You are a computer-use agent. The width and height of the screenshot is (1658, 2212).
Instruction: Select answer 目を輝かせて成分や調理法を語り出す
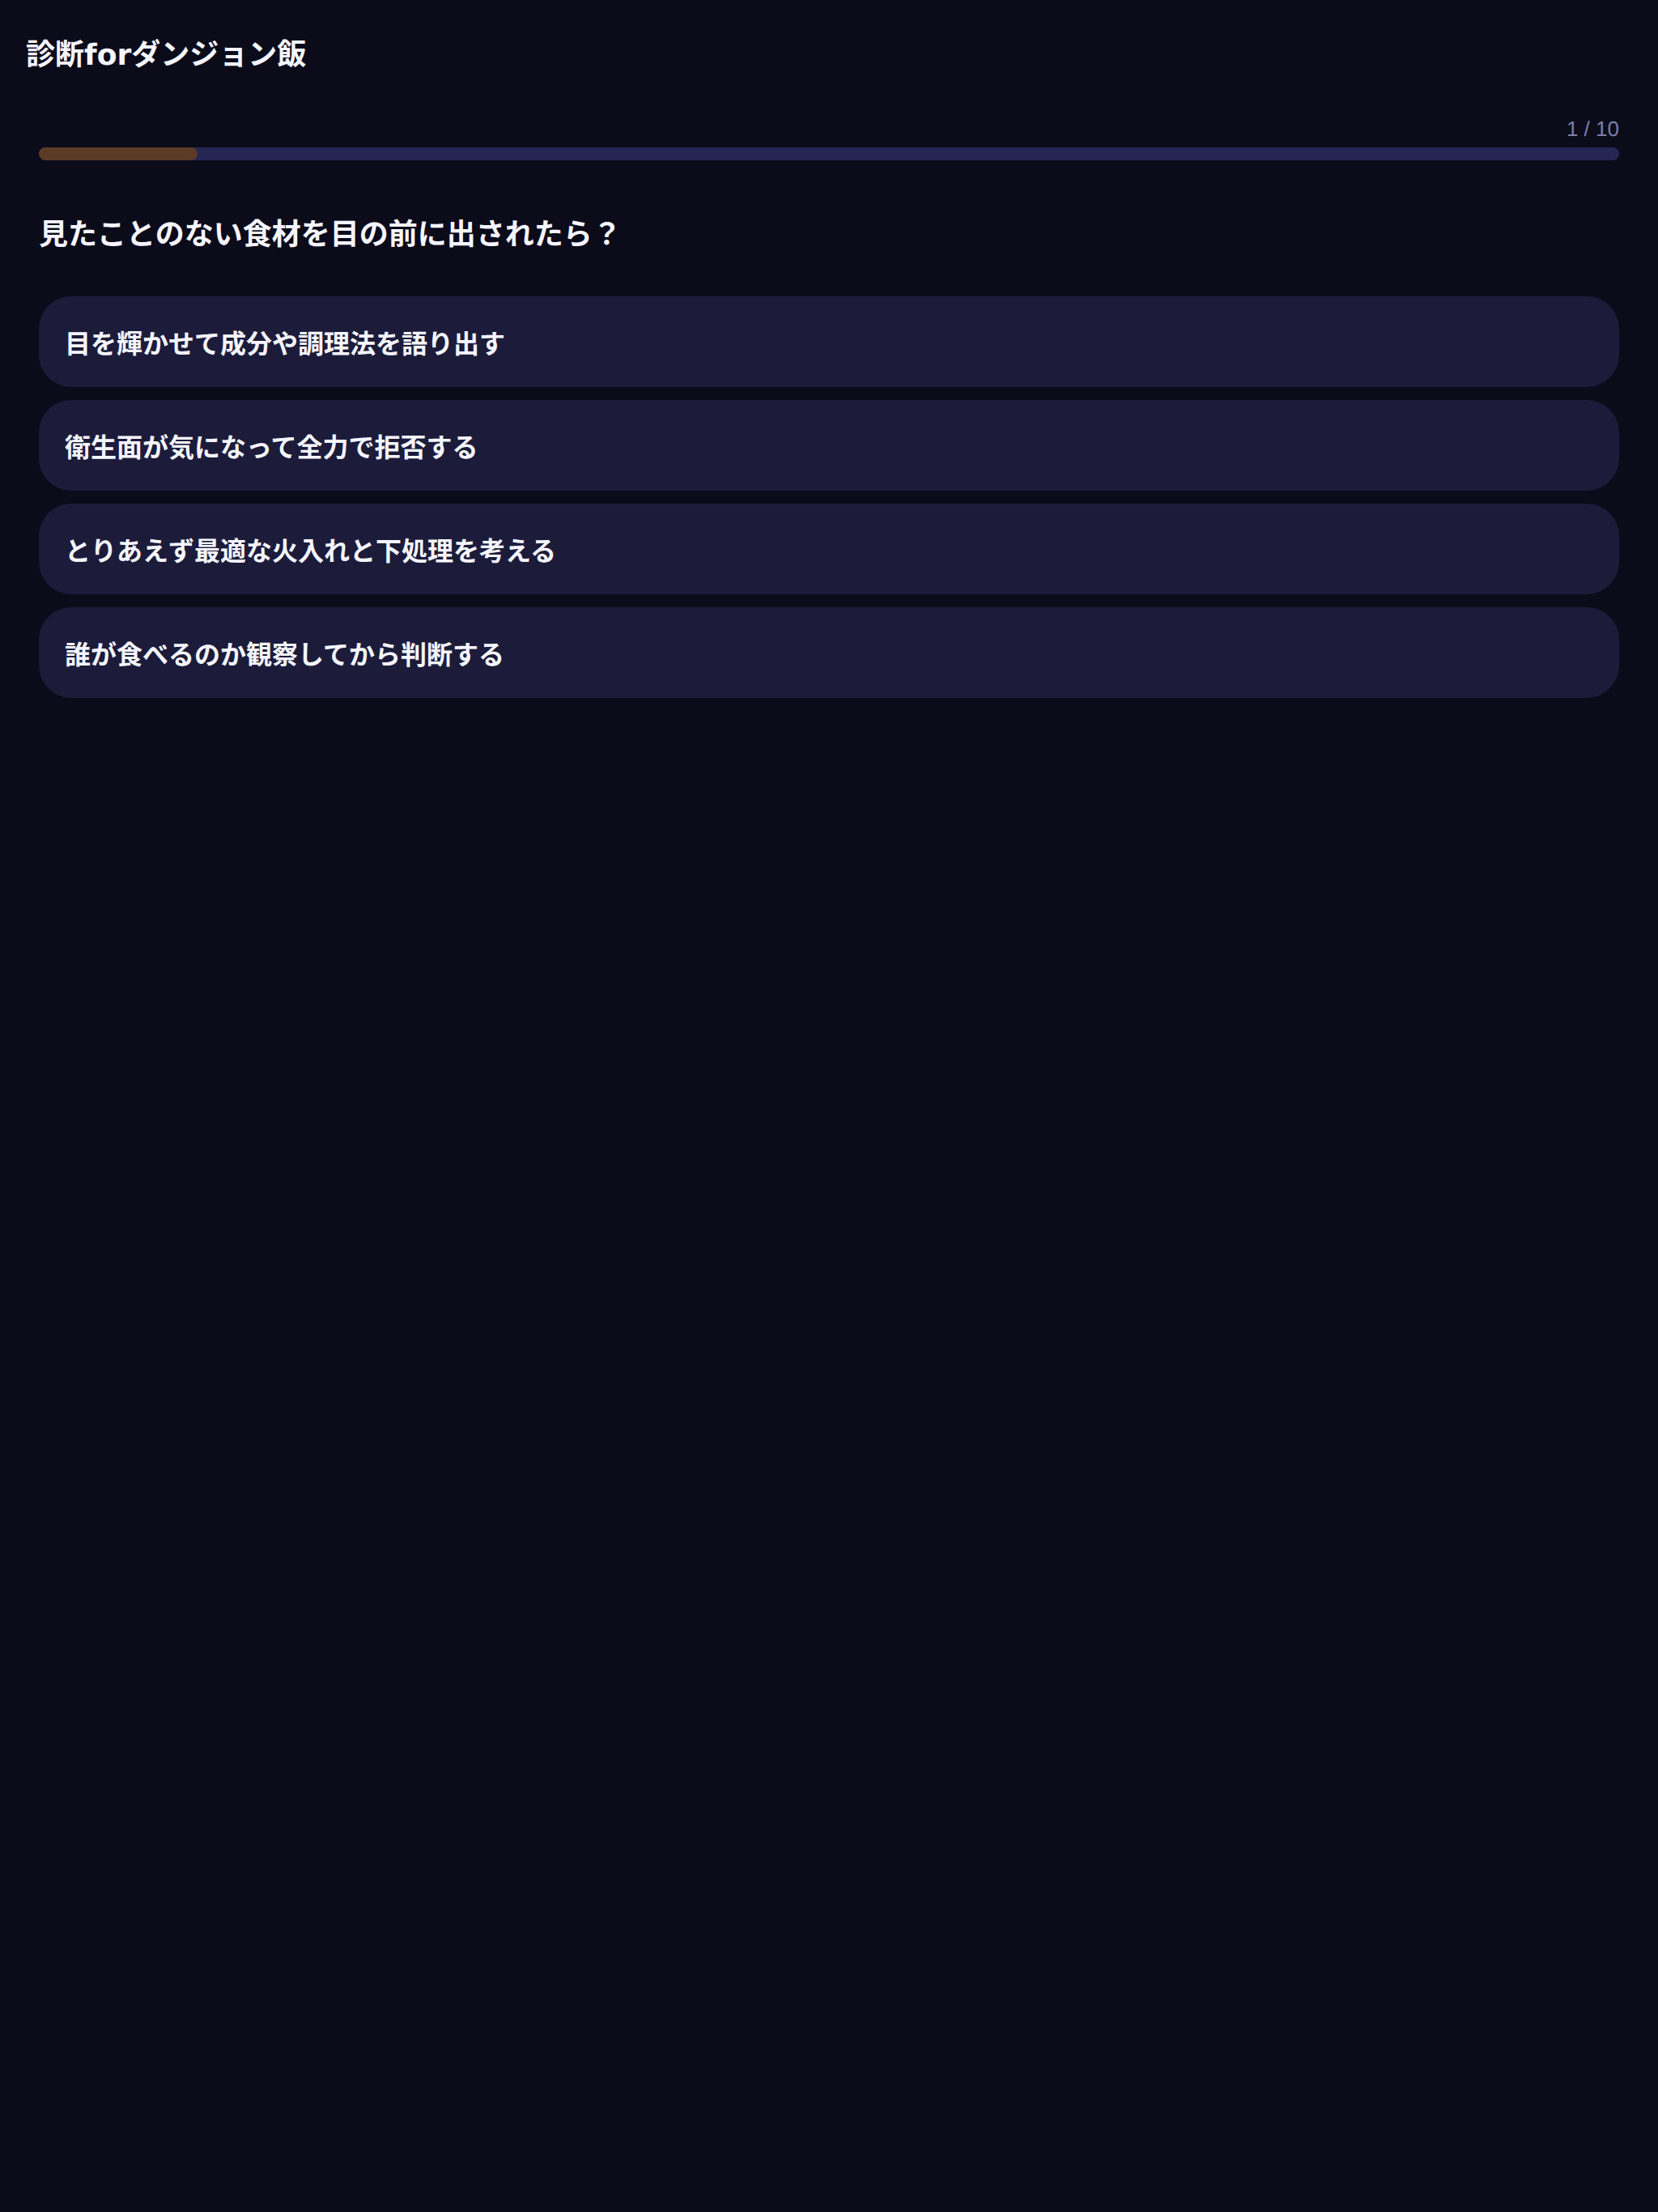click(828, 342)
